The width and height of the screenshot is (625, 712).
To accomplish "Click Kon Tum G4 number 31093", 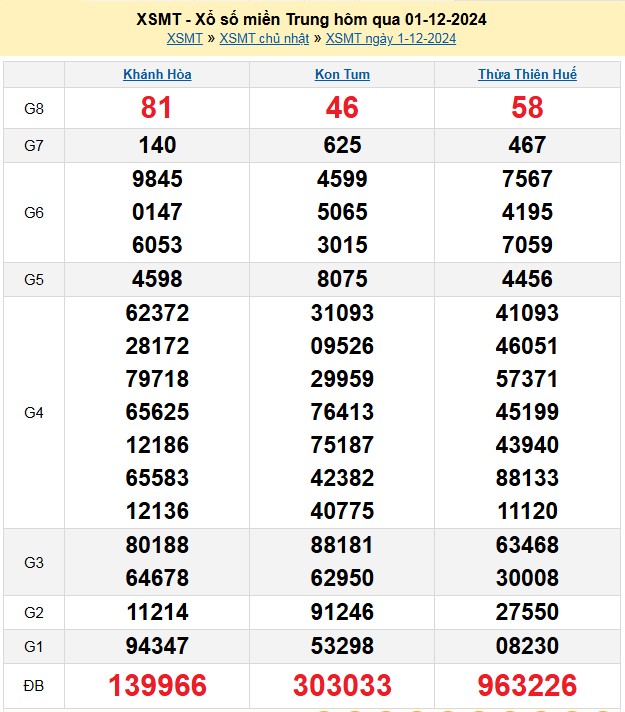I will (x=342, y=313).
